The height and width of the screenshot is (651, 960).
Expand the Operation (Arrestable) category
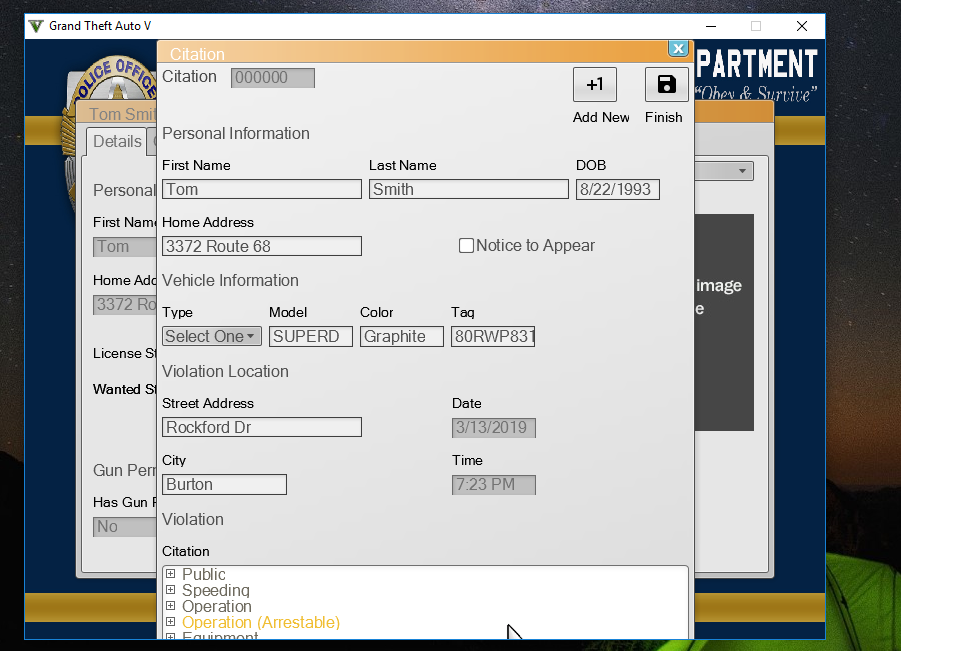click(x=171, y=622)
